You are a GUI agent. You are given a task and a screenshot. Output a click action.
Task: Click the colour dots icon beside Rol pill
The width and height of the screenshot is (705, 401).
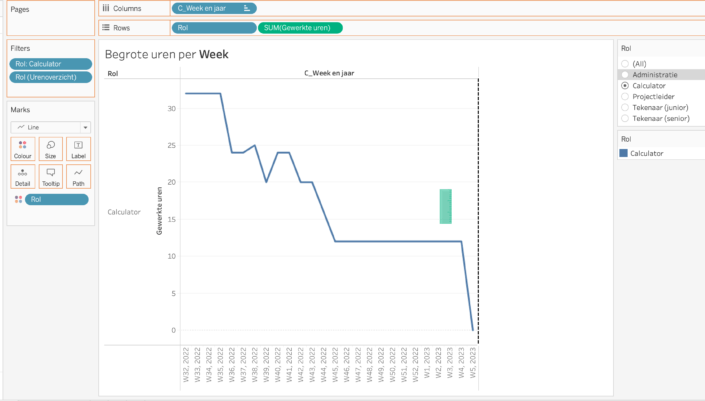point(17,199)
